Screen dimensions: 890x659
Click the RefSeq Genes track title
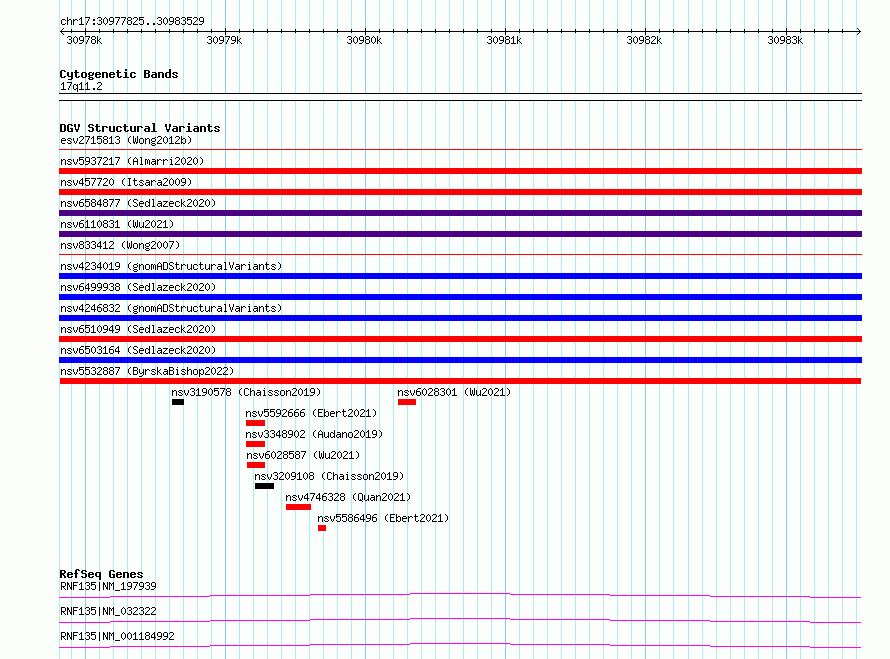tap(102, 574)
